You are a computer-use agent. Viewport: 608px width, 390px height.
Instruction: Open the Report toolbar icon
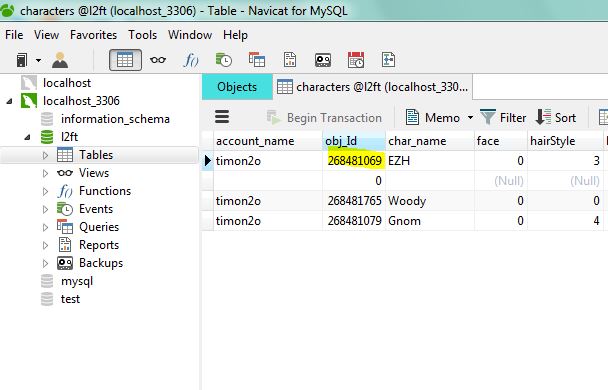(290, 60)
